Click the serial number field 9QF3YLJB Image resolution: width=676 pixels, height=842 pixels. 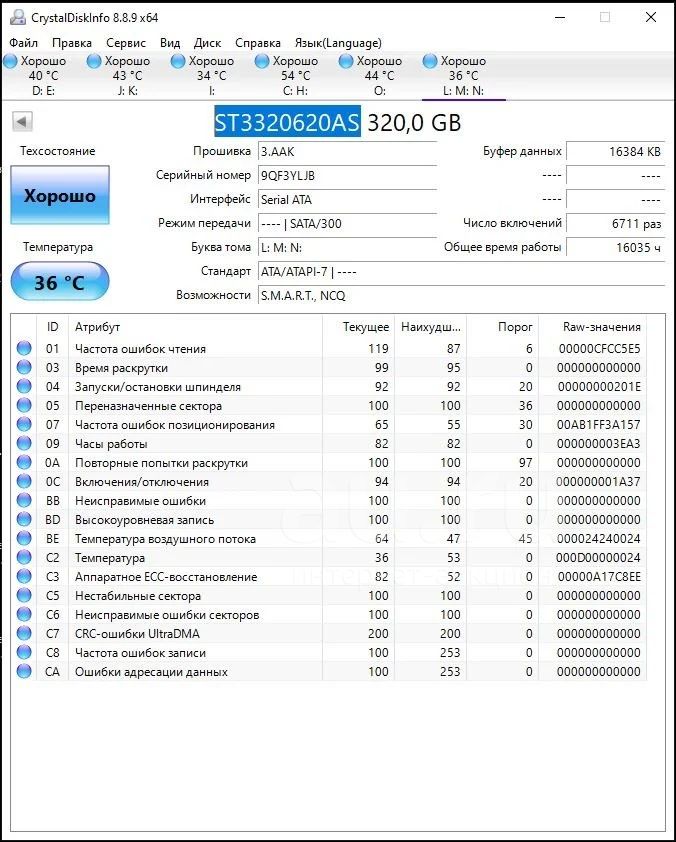pyautogui.click(x=347, y=176)
